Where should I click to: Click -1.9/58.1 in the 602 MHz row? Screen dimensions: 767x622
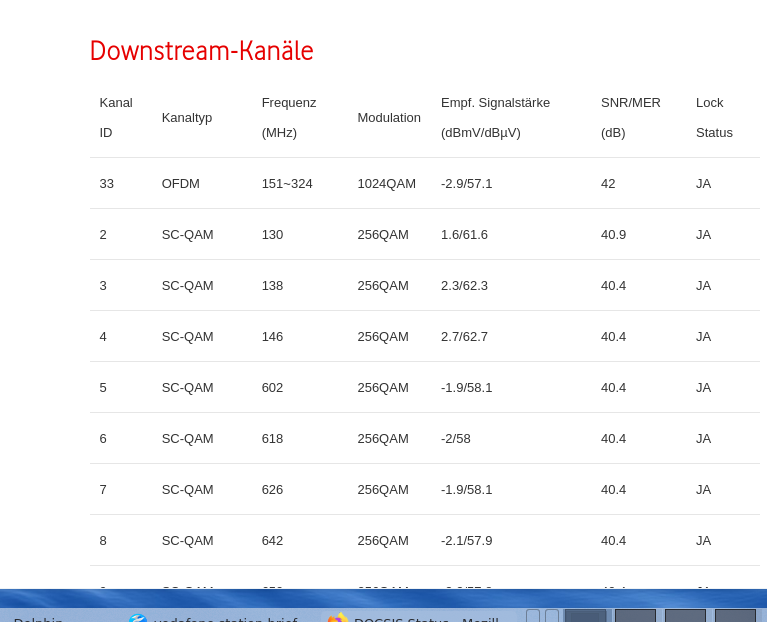point(466,388)
